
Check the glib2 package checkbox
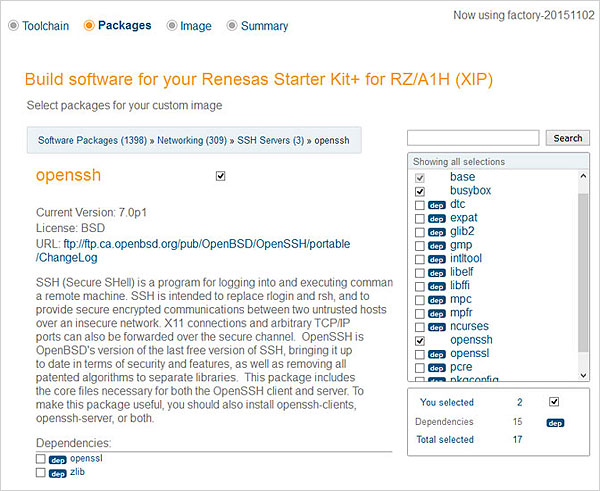pos(420,232)
